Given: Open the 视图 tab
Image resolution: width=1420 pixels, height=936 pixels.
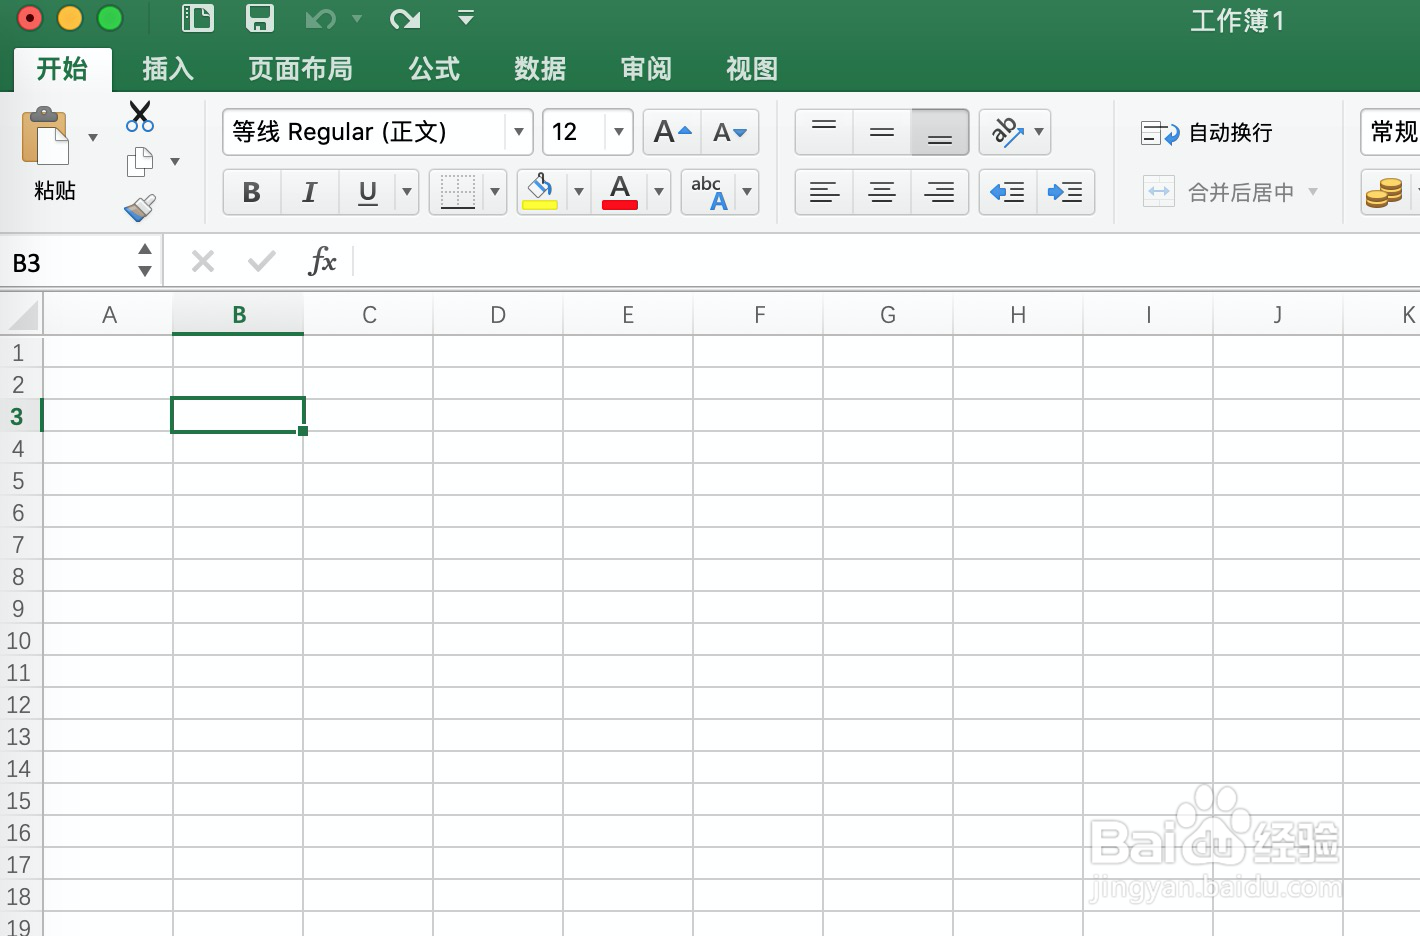Looking at the screenshot, I should tap(752, 69).
